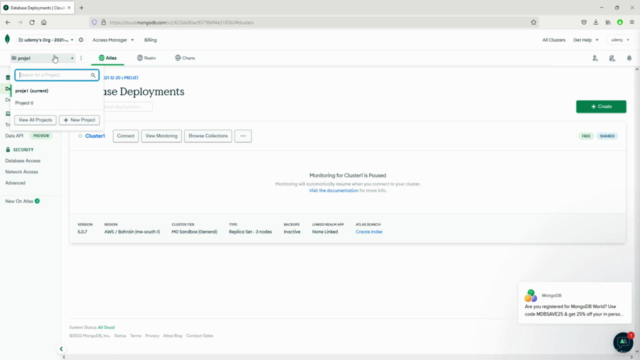
Task: Click the invite user icon
Action: coord(595,58)
